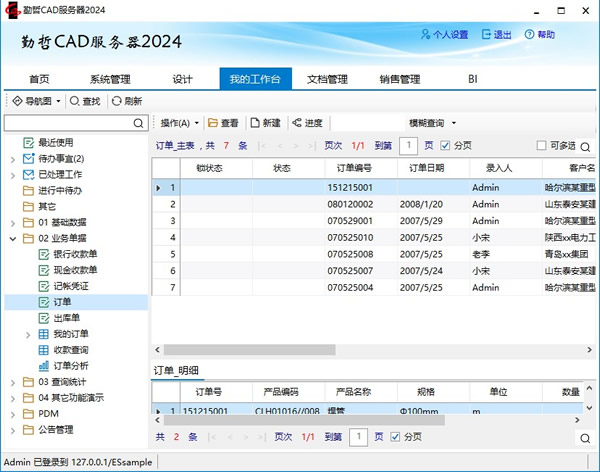Toggle 分页 checkbox in top order pager
The width and height of the screenshot is (600, 472).
pos(446,146)
